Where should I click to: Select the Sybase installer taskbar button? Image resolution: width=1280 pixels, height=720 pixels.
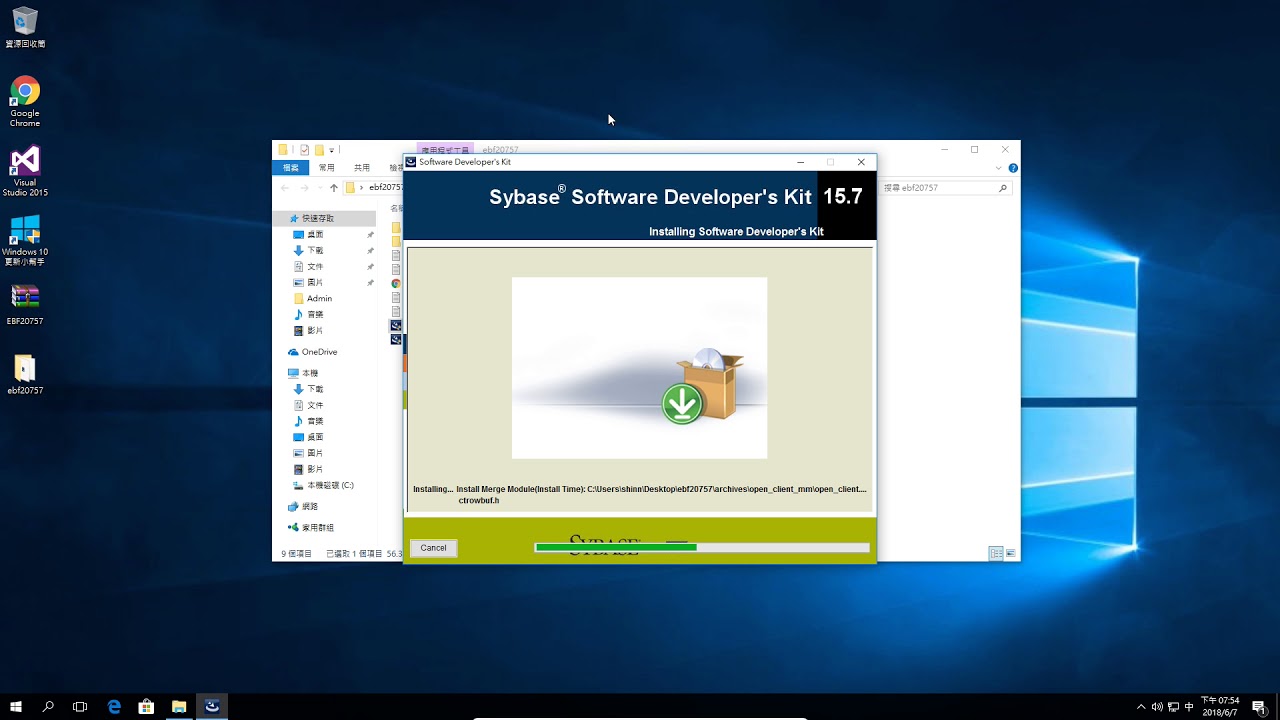tap(212, 706)
